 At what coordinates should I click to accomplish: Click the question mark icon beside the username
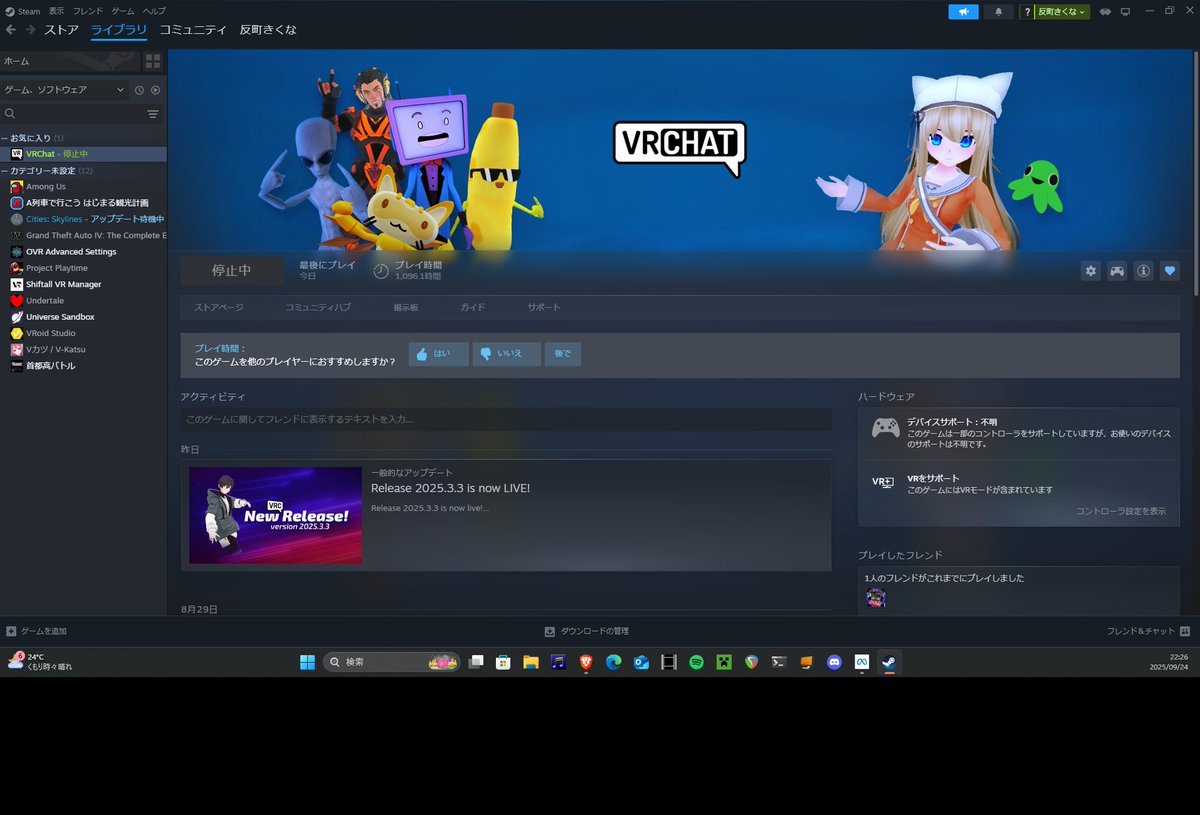(x=1027, y=12)
